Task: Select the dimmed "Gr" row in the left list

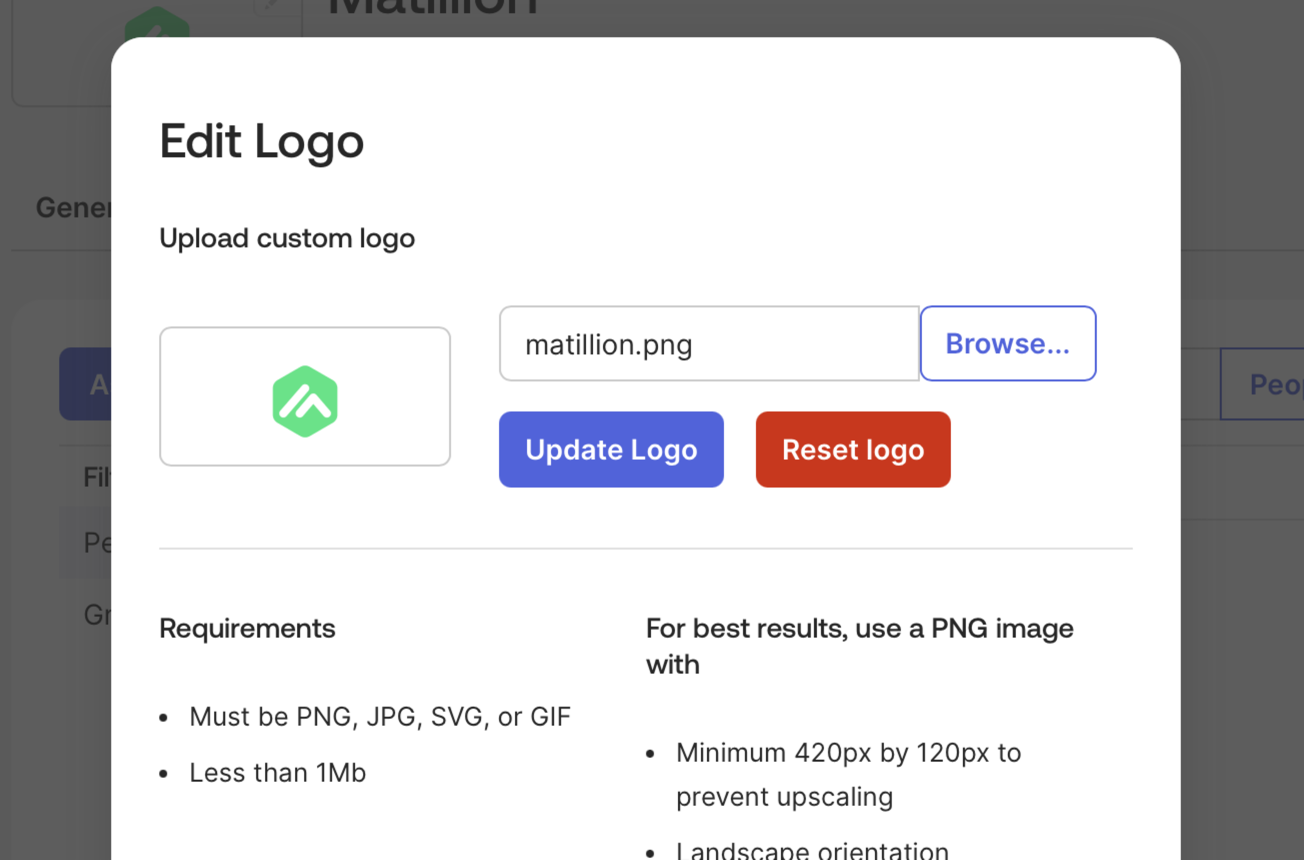Action: coord(96,614)
